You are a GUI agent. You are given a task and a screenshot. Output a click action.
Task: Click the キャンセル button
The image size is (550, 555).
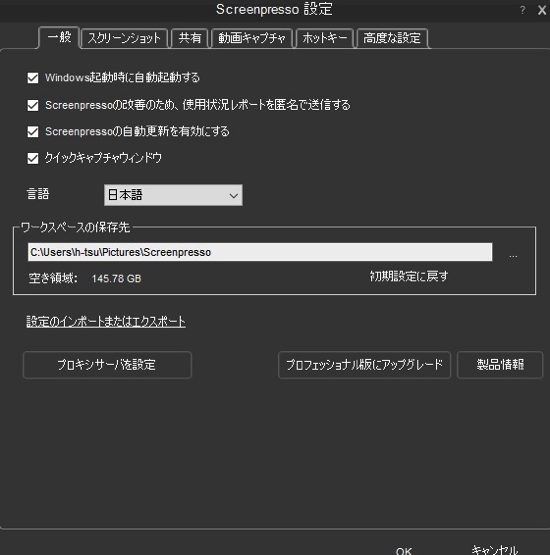tap(495, 550)
